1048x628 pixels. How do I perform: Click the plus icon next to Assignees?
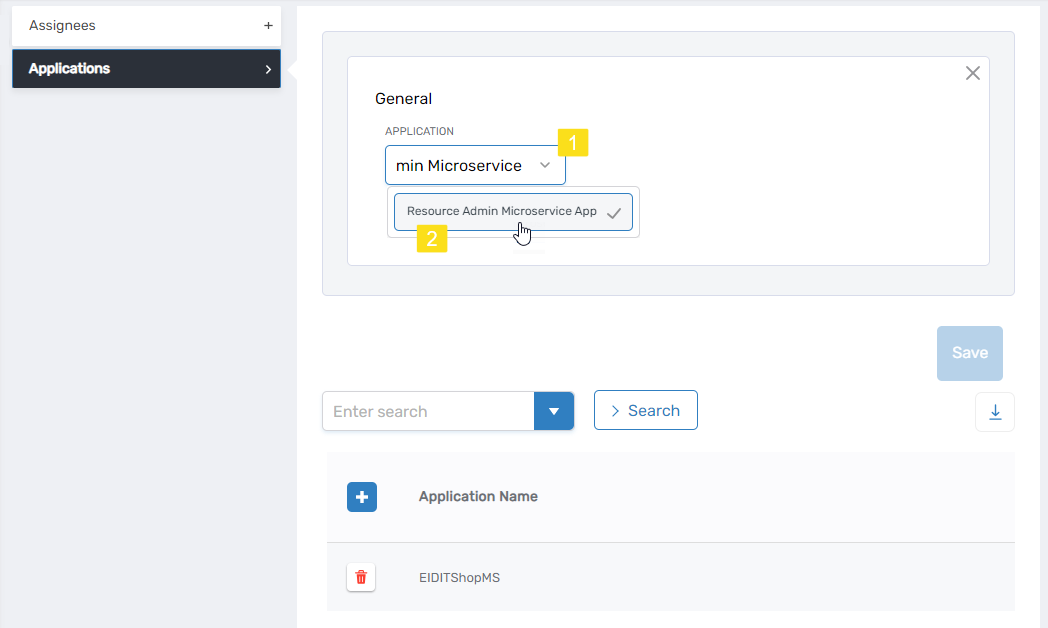pos(268,25)
